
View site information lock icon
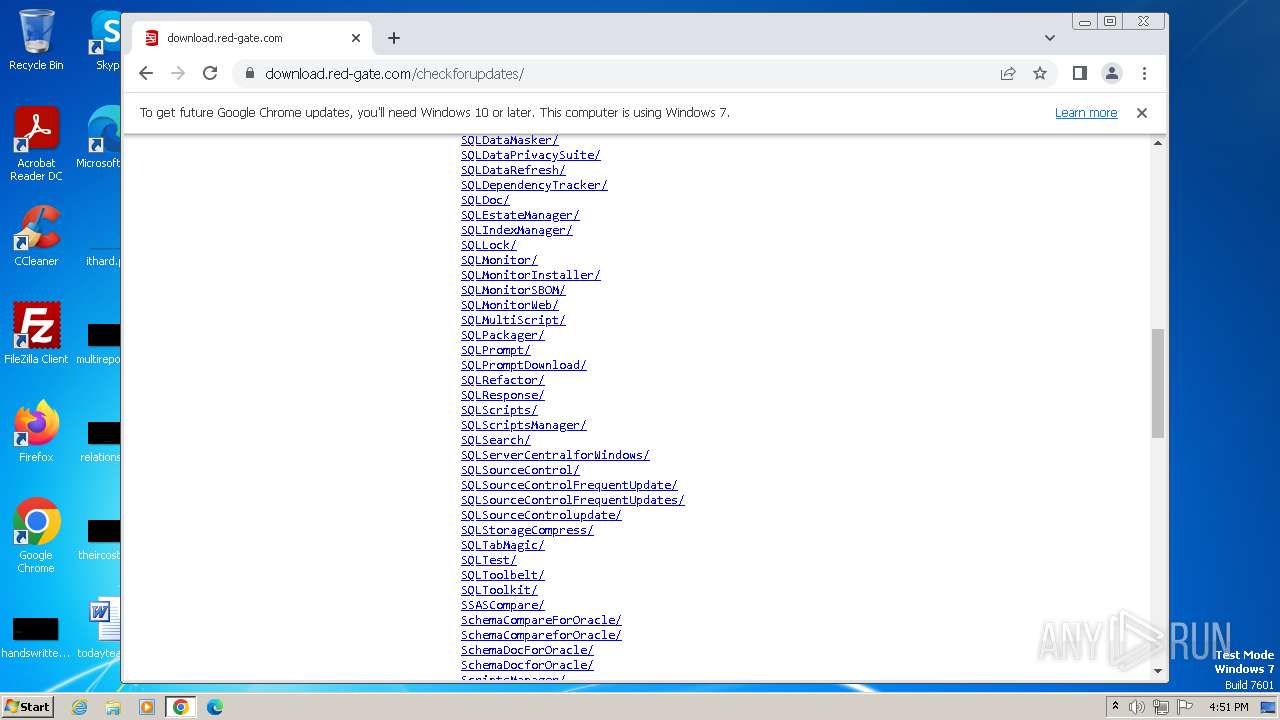point(249,73)
